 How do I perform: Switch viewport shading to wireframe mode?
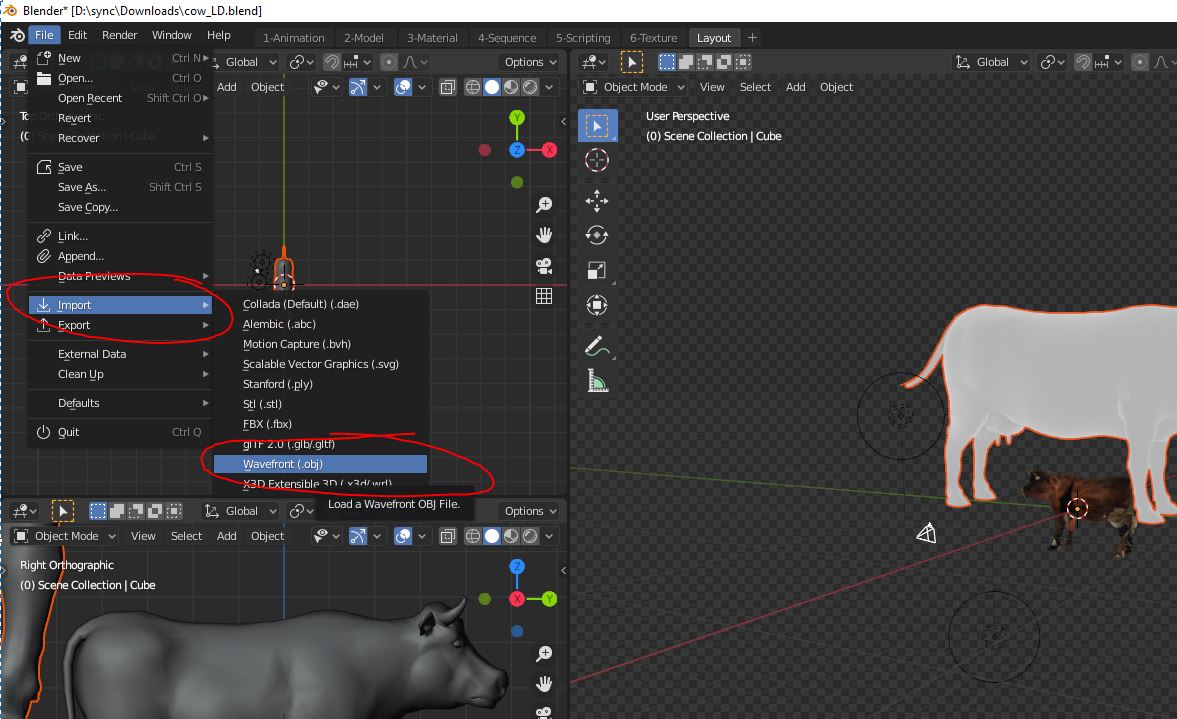click(471, 87)
